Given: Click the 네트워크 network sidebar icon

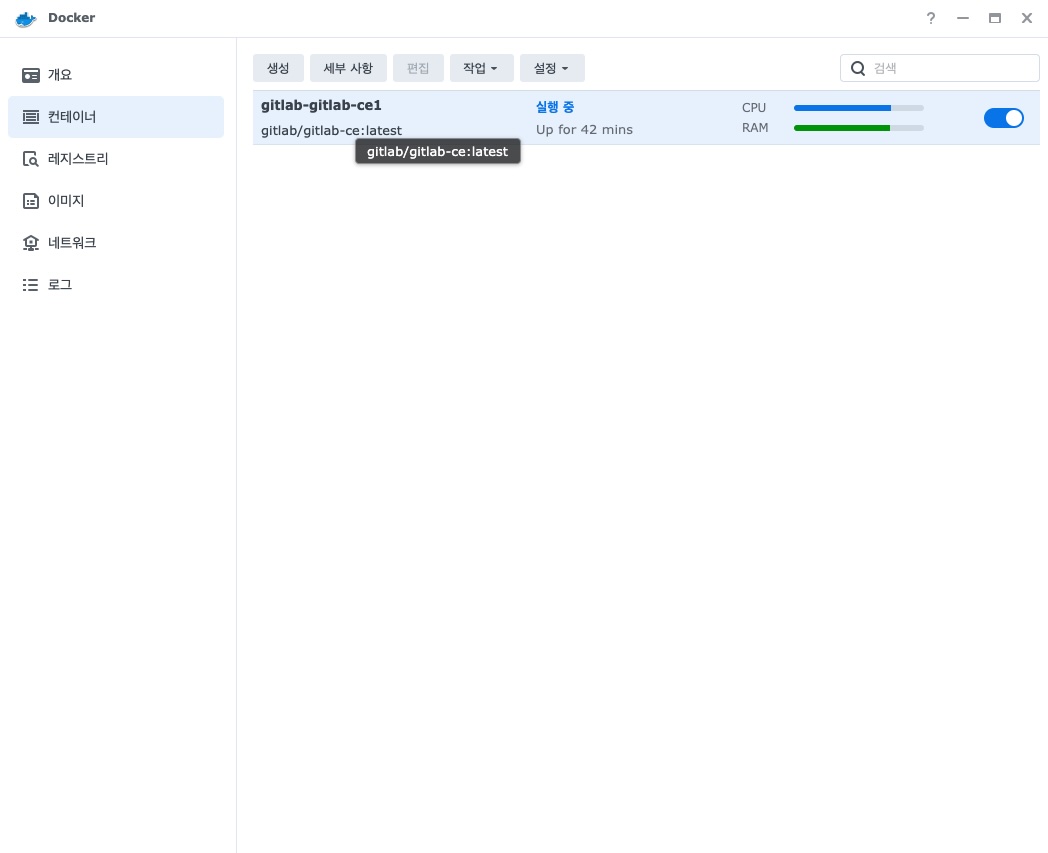Looking at the screenshot, I should pos(31,243).
